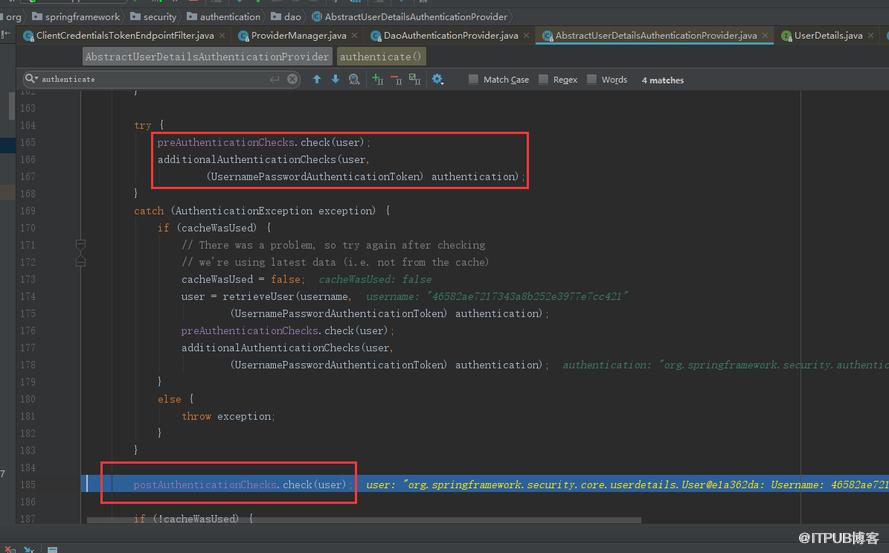Click the 'try {' statement on line 164
Image resolution: width=889 pixels, height=553 pixels.
(149, 125)
